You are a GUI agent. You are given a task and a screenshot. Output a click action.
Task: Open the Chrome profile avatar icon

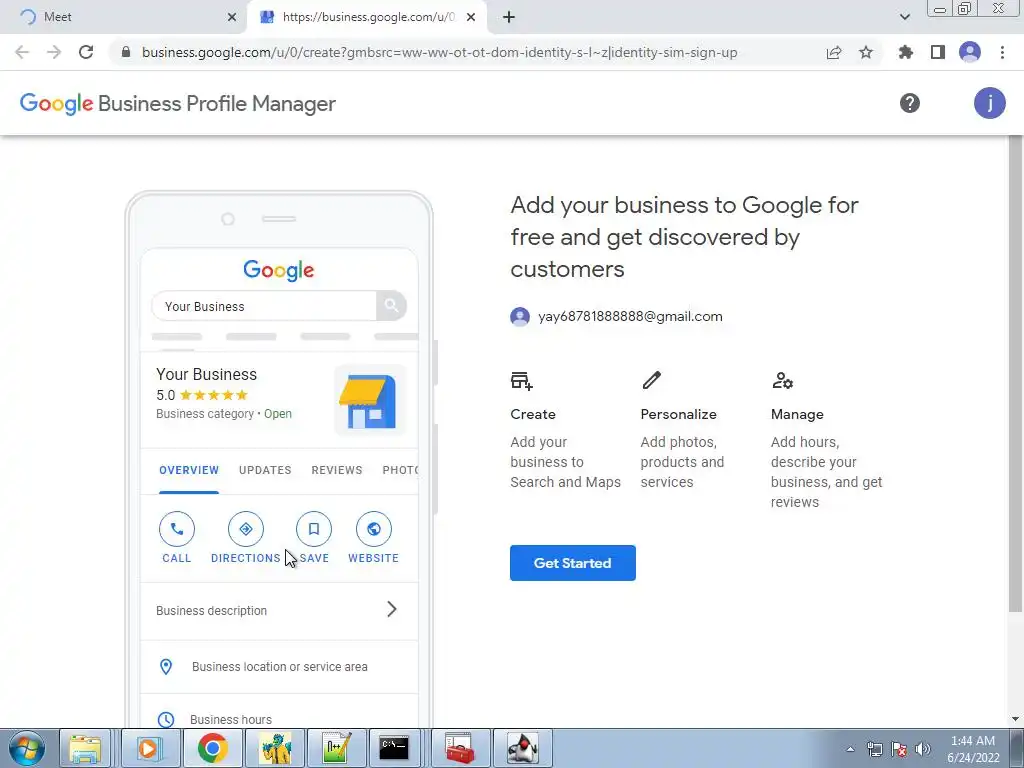970,52
